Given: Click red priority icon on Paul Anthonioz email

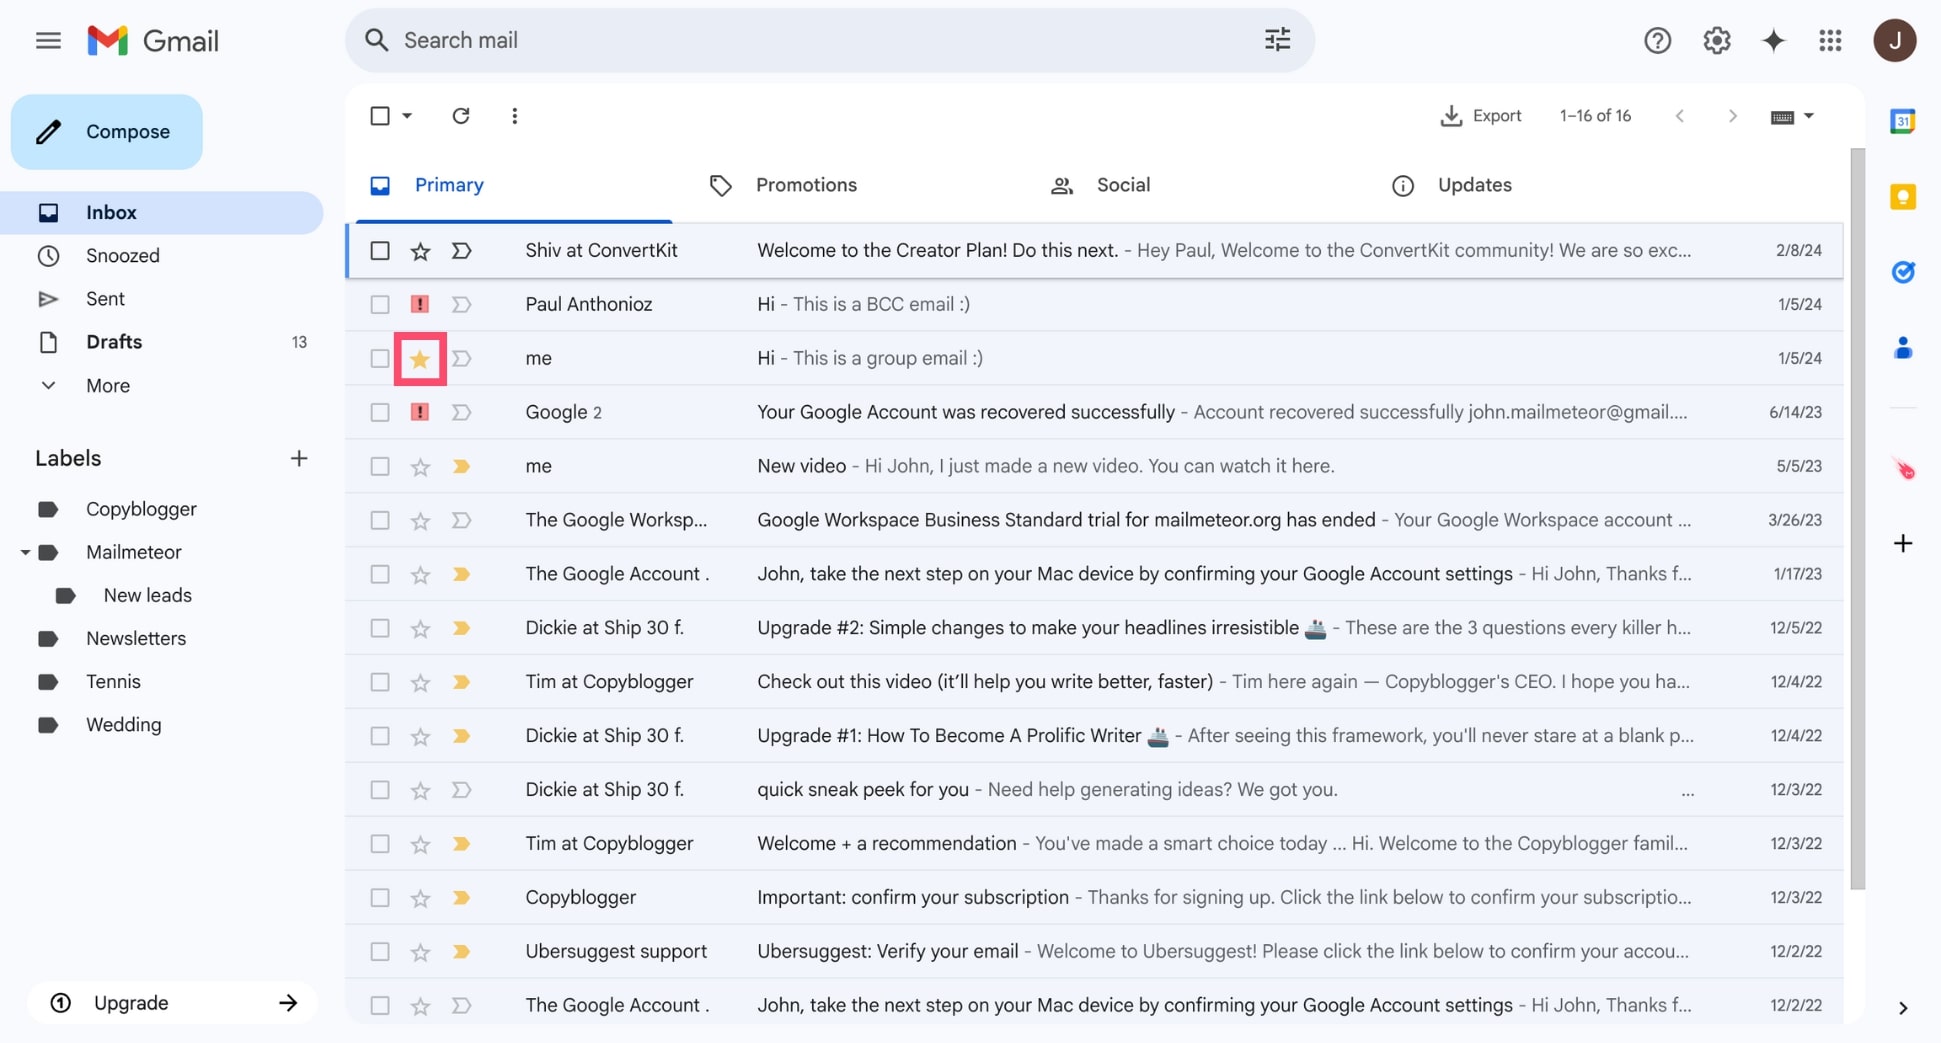Looking at the screenshot, I should tap(420, 304).
